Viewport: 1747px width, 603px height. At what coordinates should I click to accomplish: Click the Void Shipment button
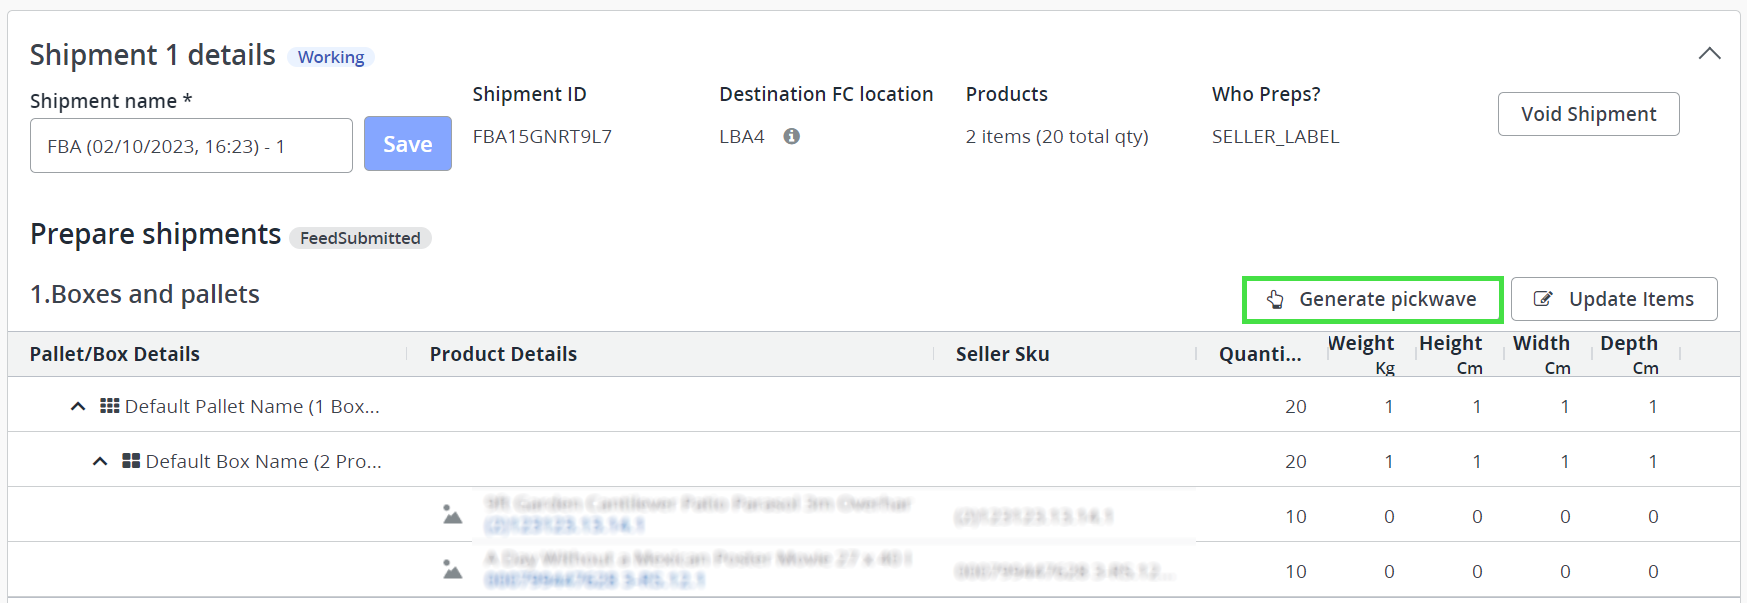pyautogui.click(x=1588, y=114)
